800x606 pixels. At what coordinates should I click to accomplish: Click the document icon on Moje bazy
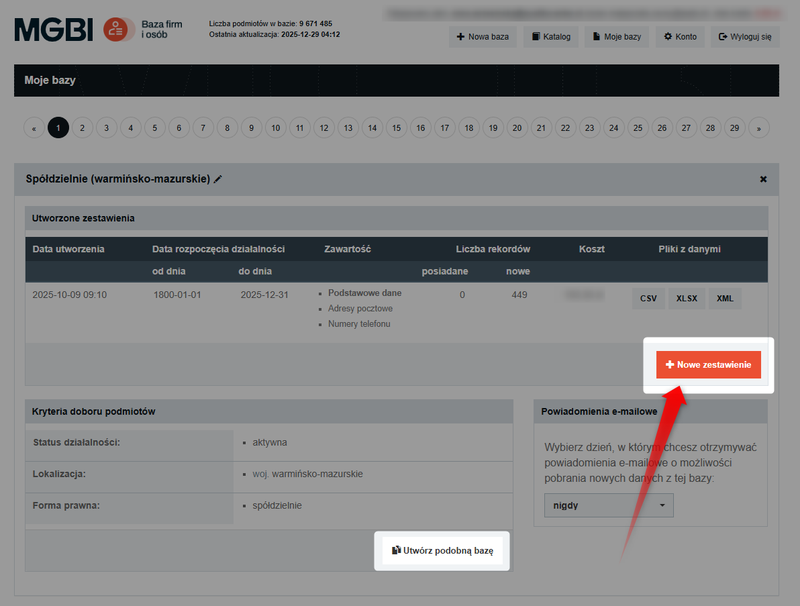tap(595, 36)
